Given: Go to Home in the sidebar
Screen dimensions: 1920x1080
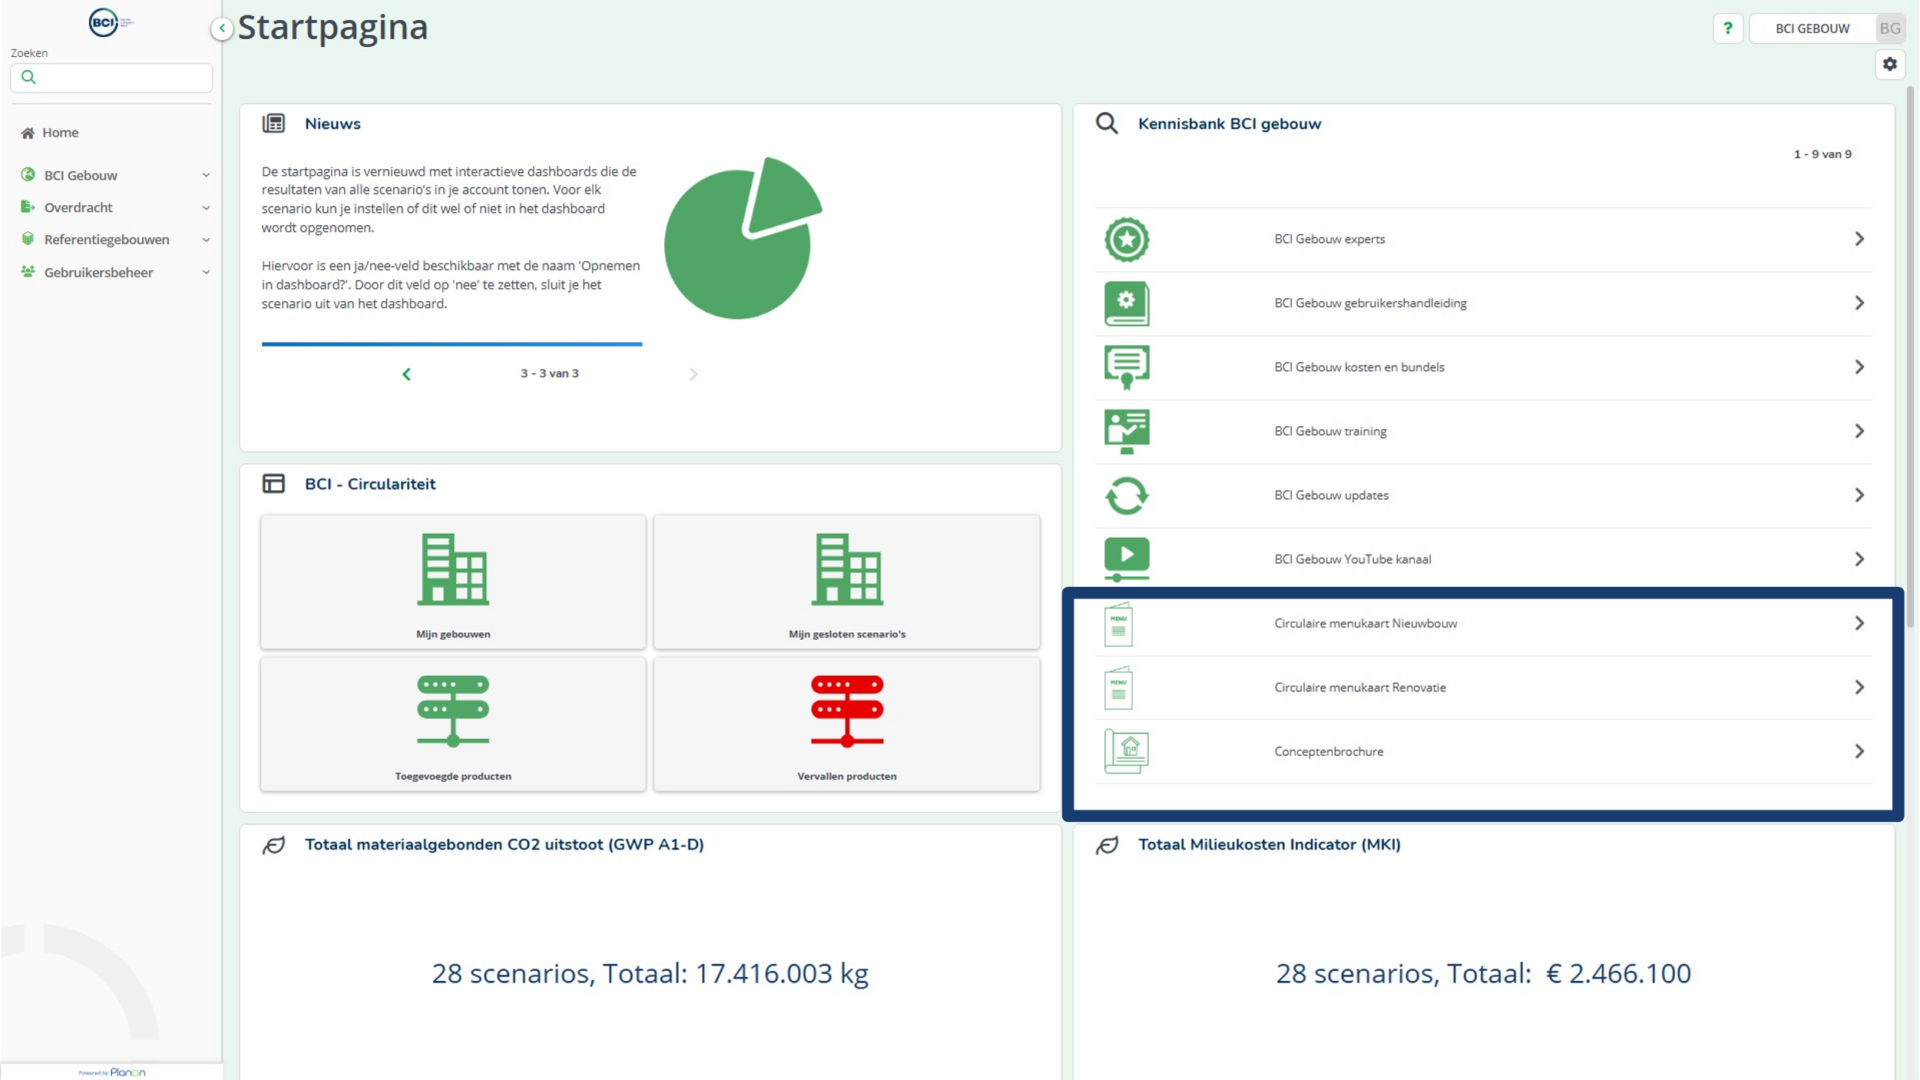Looking at the screenshot, I should 60,133.
